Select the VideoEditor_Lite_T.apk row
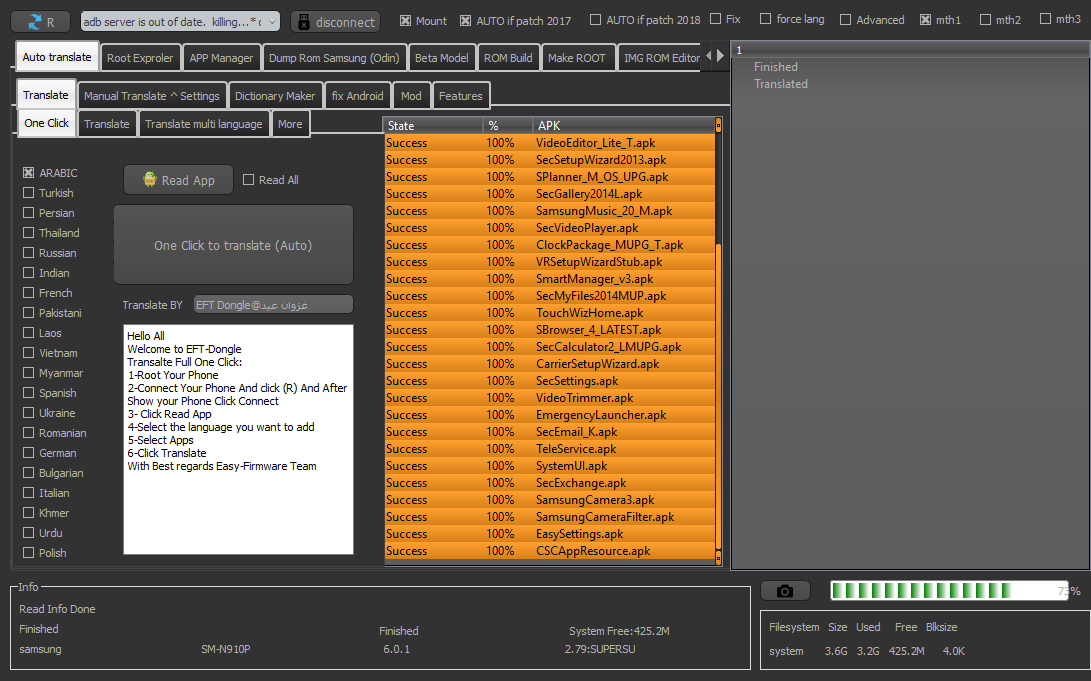 tap(550, 143)
